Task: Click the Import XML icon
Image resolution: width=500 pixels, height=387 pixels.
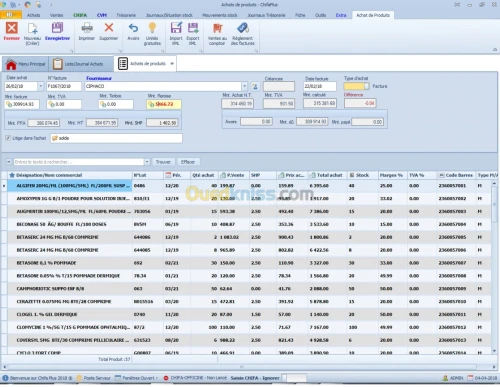Action: pos(176,28)
